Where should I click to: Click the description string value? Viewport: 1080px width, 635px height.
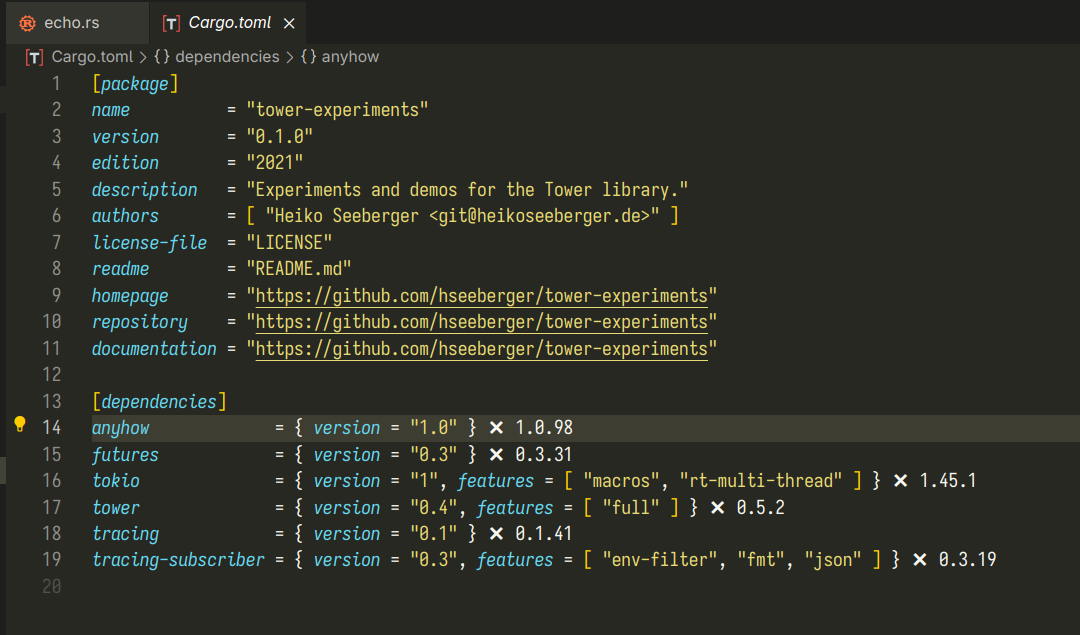(x=467, y=189)
